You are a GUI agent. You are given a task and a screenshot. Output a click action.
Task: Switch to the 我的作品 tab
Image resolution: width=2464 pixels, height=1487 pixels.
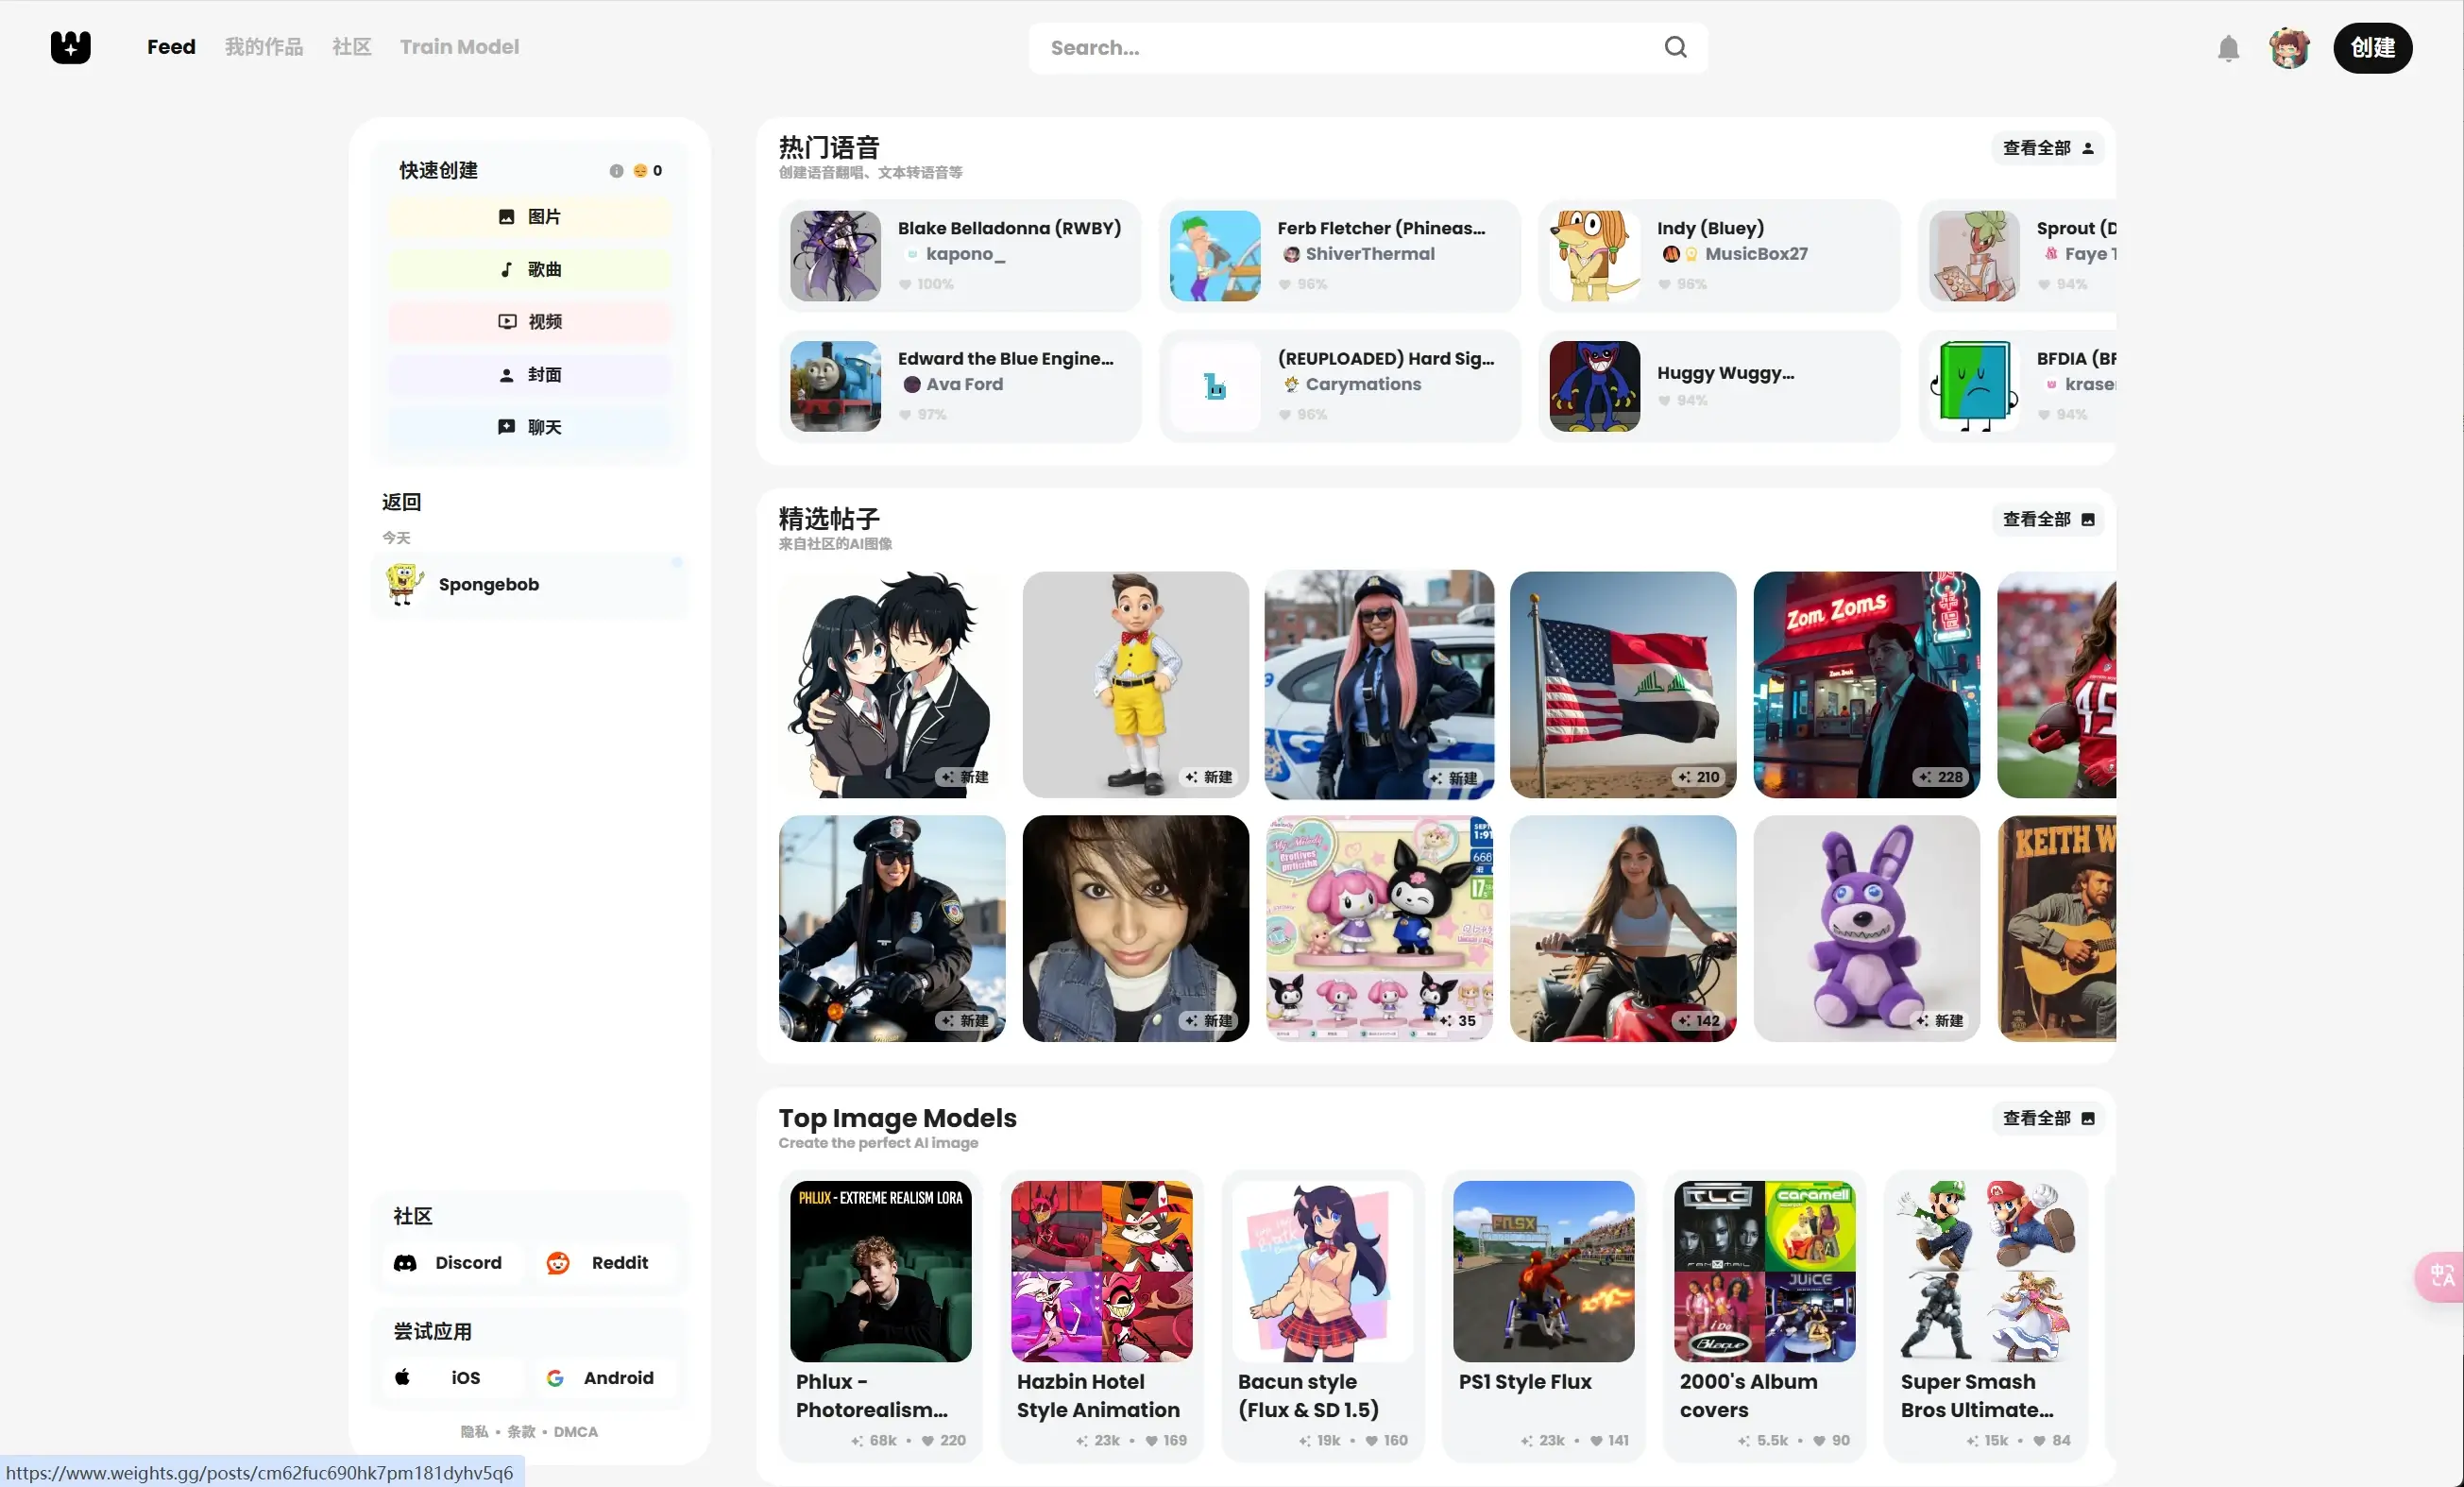[264, 47]
